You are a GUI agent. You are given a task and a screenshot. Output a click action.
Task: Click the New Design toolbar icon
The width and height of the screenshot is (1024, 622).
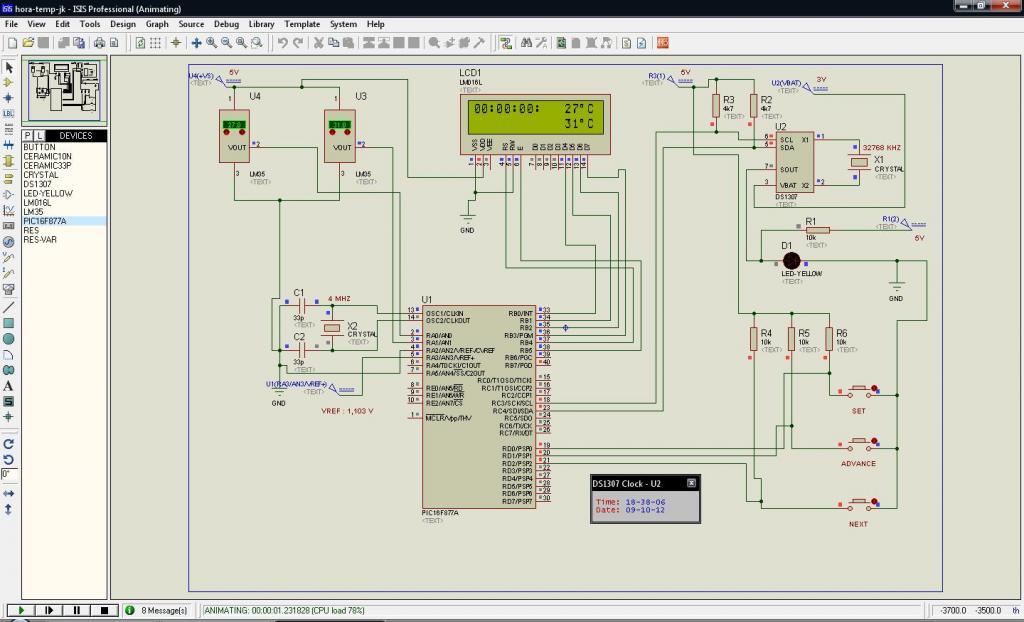tap(12, 43)
